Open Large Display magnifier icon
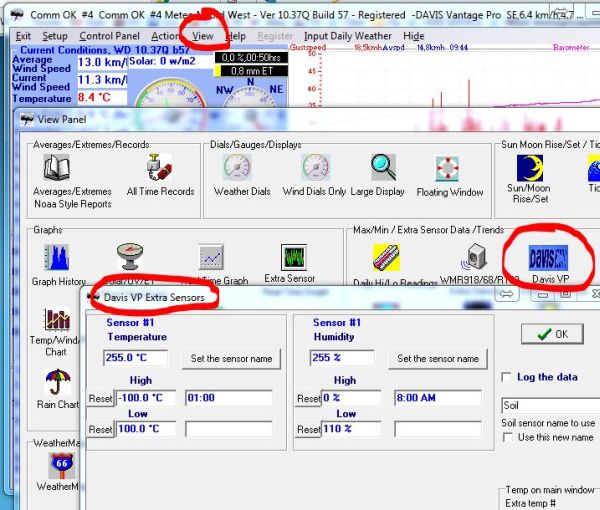The width and height of the screenshot is (600, 510). click(383, 167)
